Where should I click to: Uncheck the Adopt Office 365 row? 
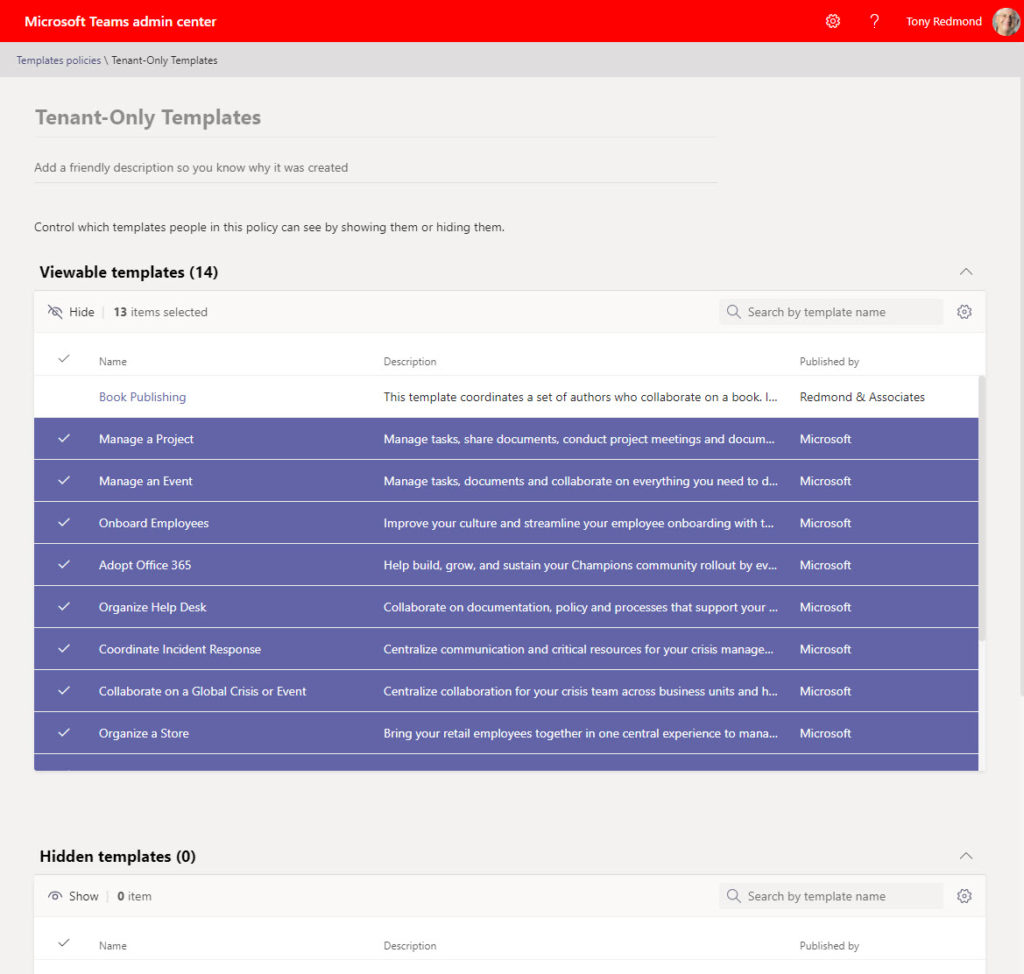click(64, 564)
